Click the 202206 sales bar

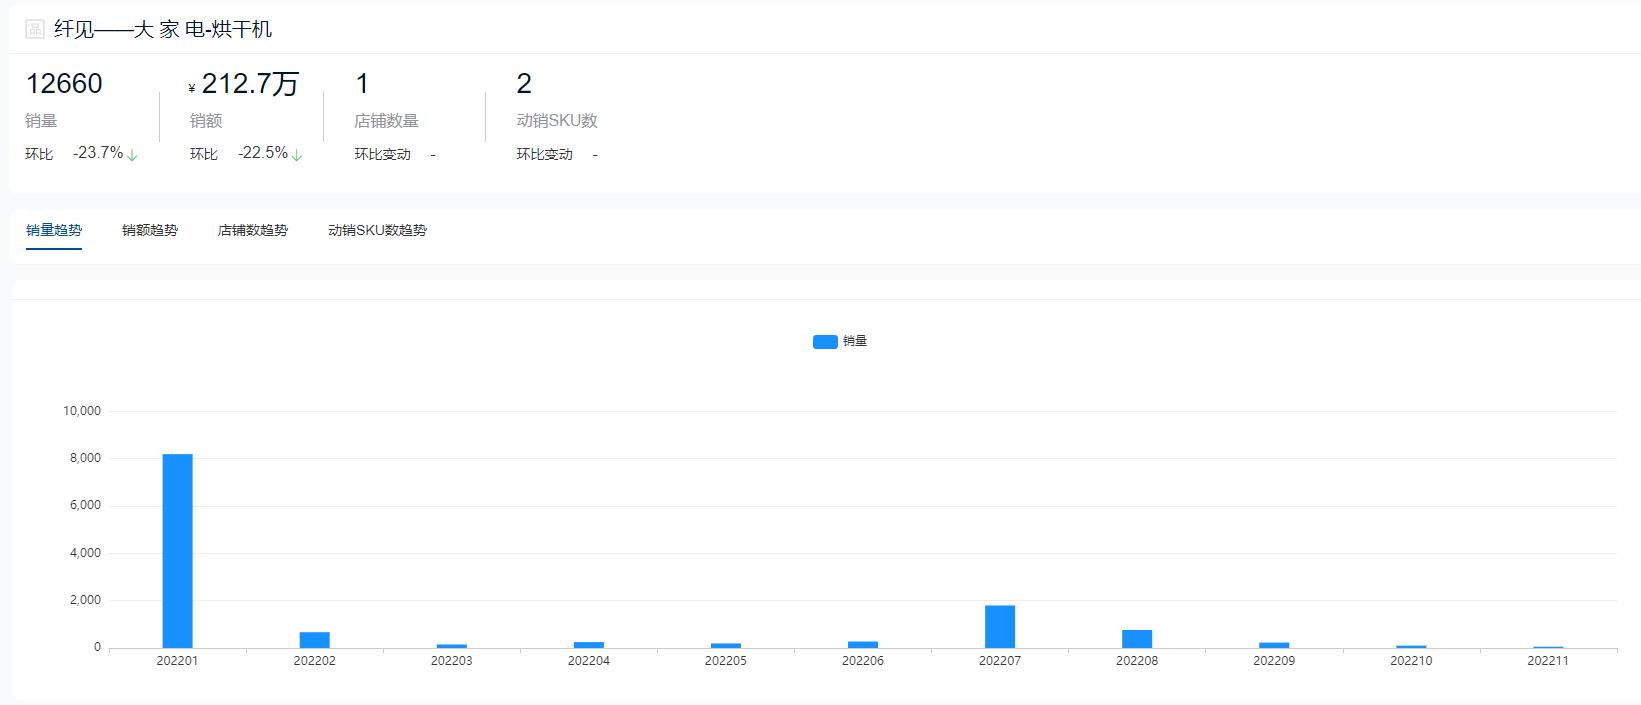point(862,645)
